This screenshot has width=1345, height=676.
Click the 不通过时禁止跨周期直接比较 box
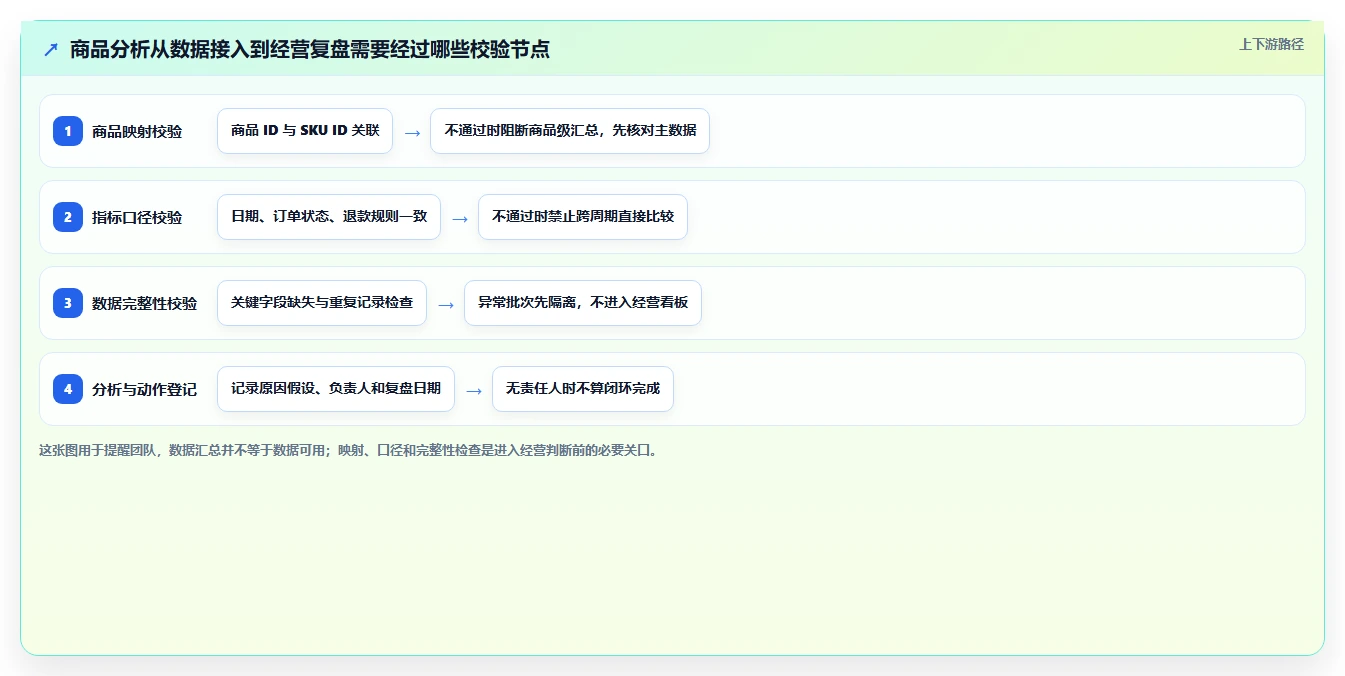583,217
